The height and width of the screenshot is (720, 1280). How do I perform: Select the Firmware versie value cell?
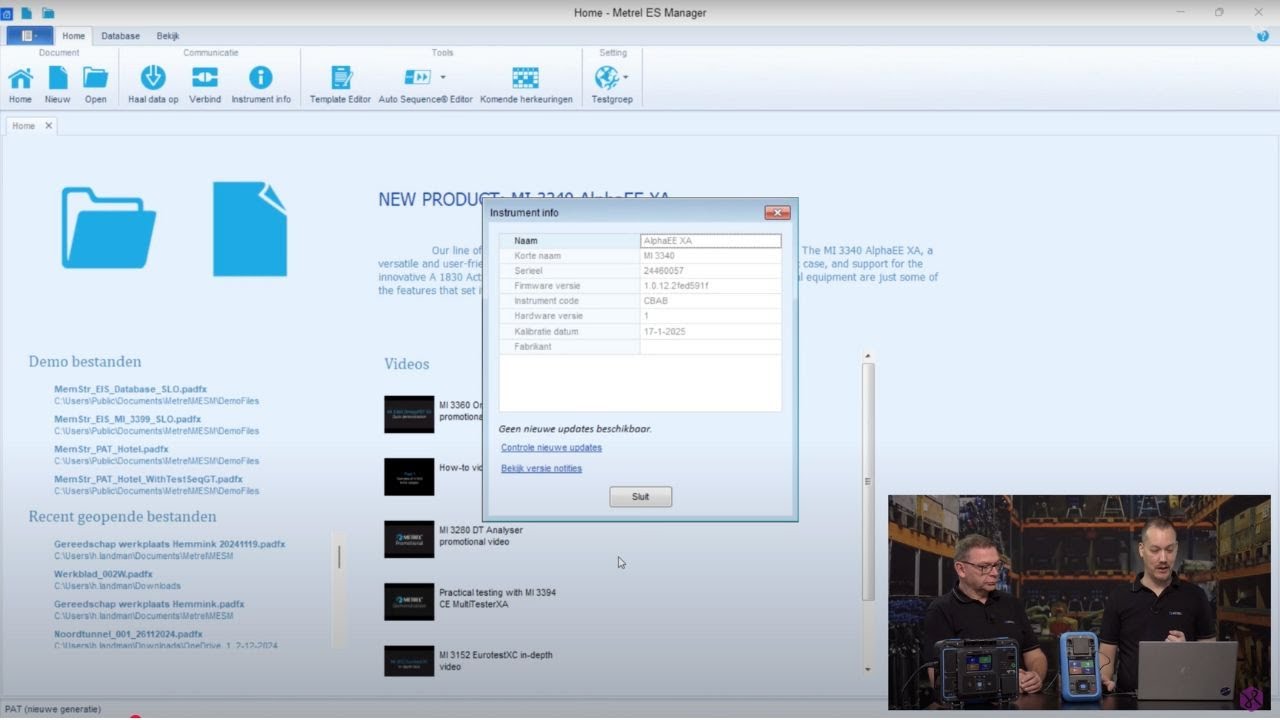click(x=710, y=286)
